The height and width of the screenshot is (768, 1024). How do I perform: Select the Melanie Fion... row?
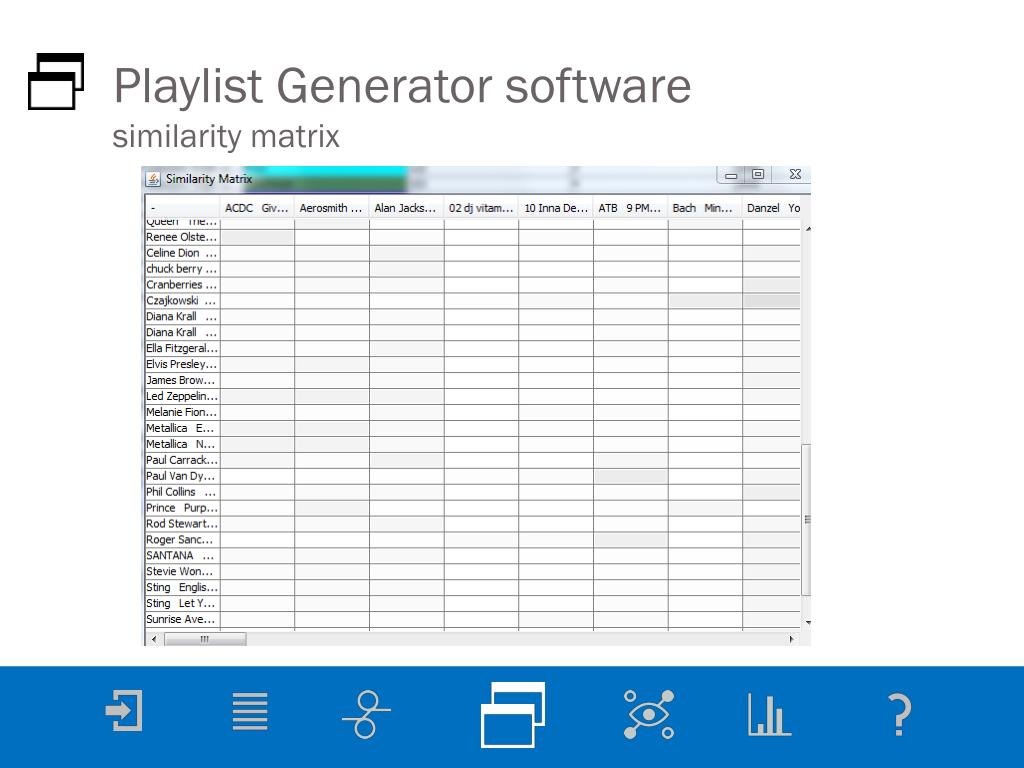point(473,412)
